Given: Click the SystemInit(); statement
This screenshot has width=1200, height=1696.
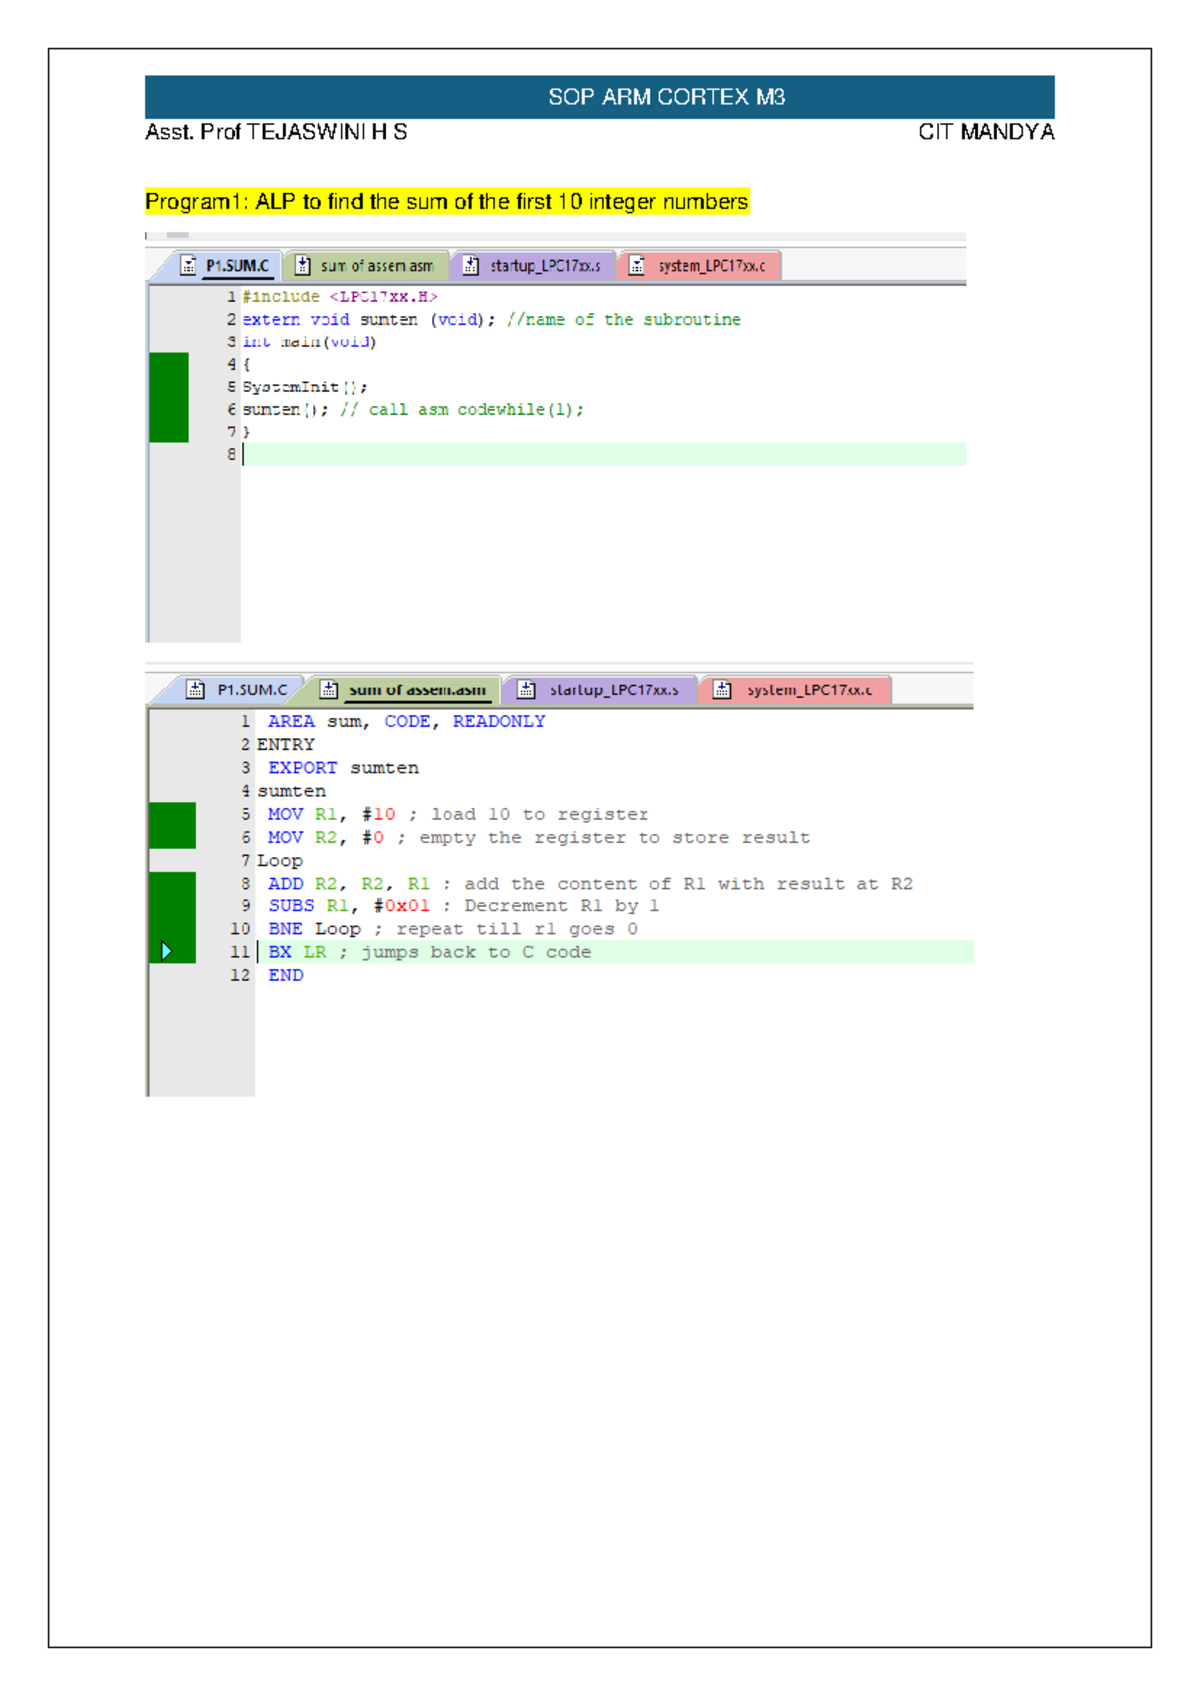Looking at the screenshot, I should click(x=305, y=387).
